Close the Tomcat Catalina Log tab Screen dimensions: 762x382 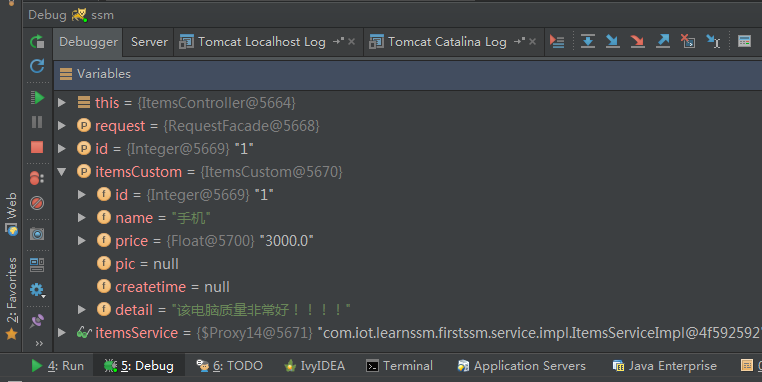(533, 42)
